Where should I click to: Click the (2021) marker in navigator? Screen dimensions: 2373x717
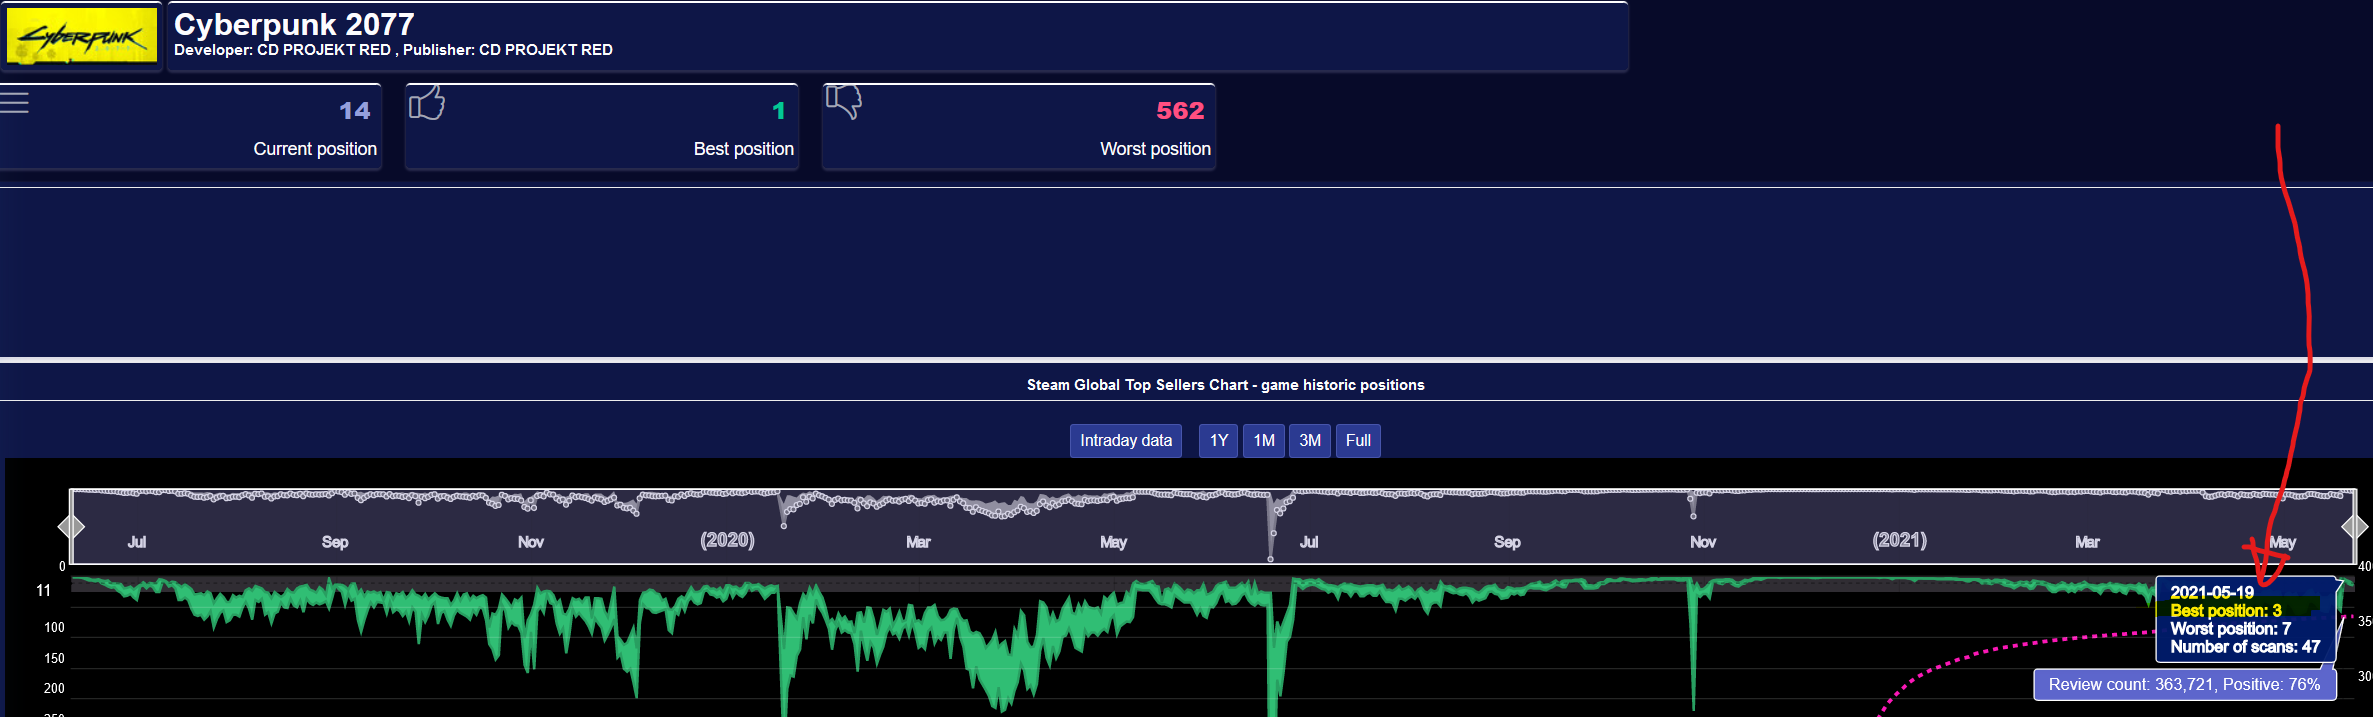pyautogui.click(x=1899, y=540)
